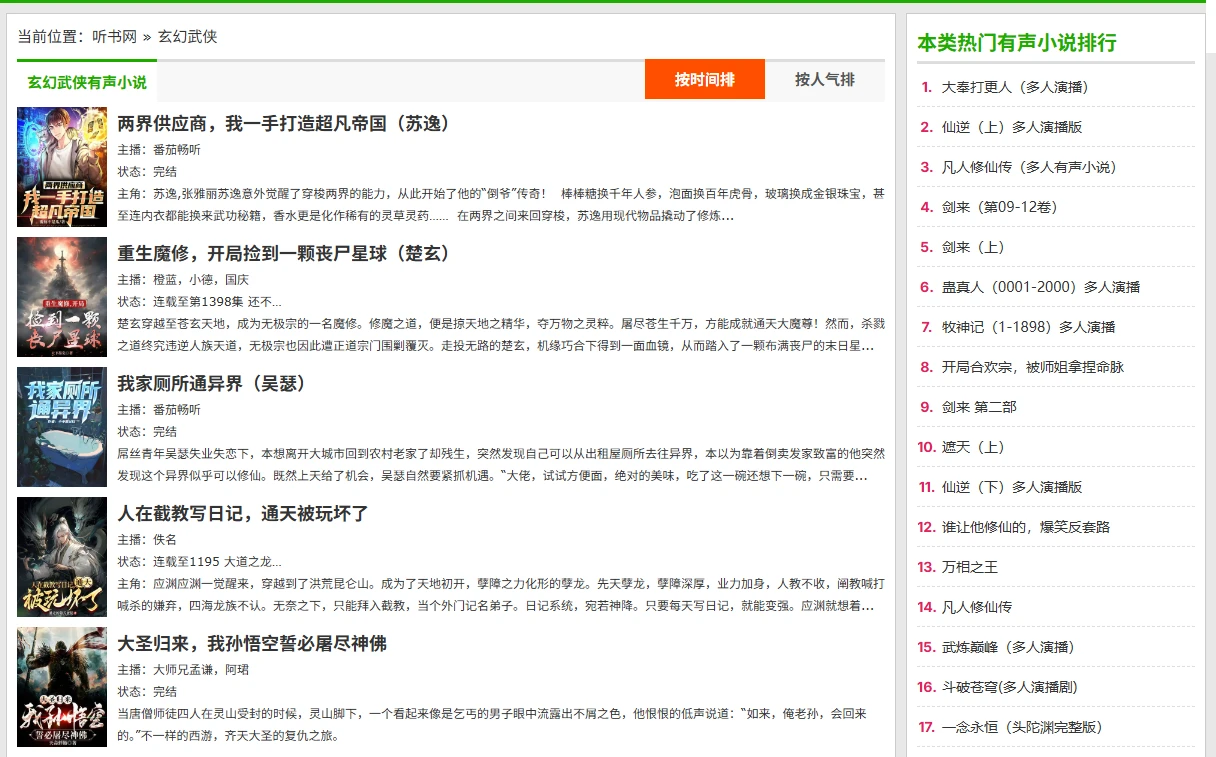Open title 重生魔修，开局捡到一颗丧尸星球
The width and height of the screenshot is (1216, 757).
click(284, 254)
